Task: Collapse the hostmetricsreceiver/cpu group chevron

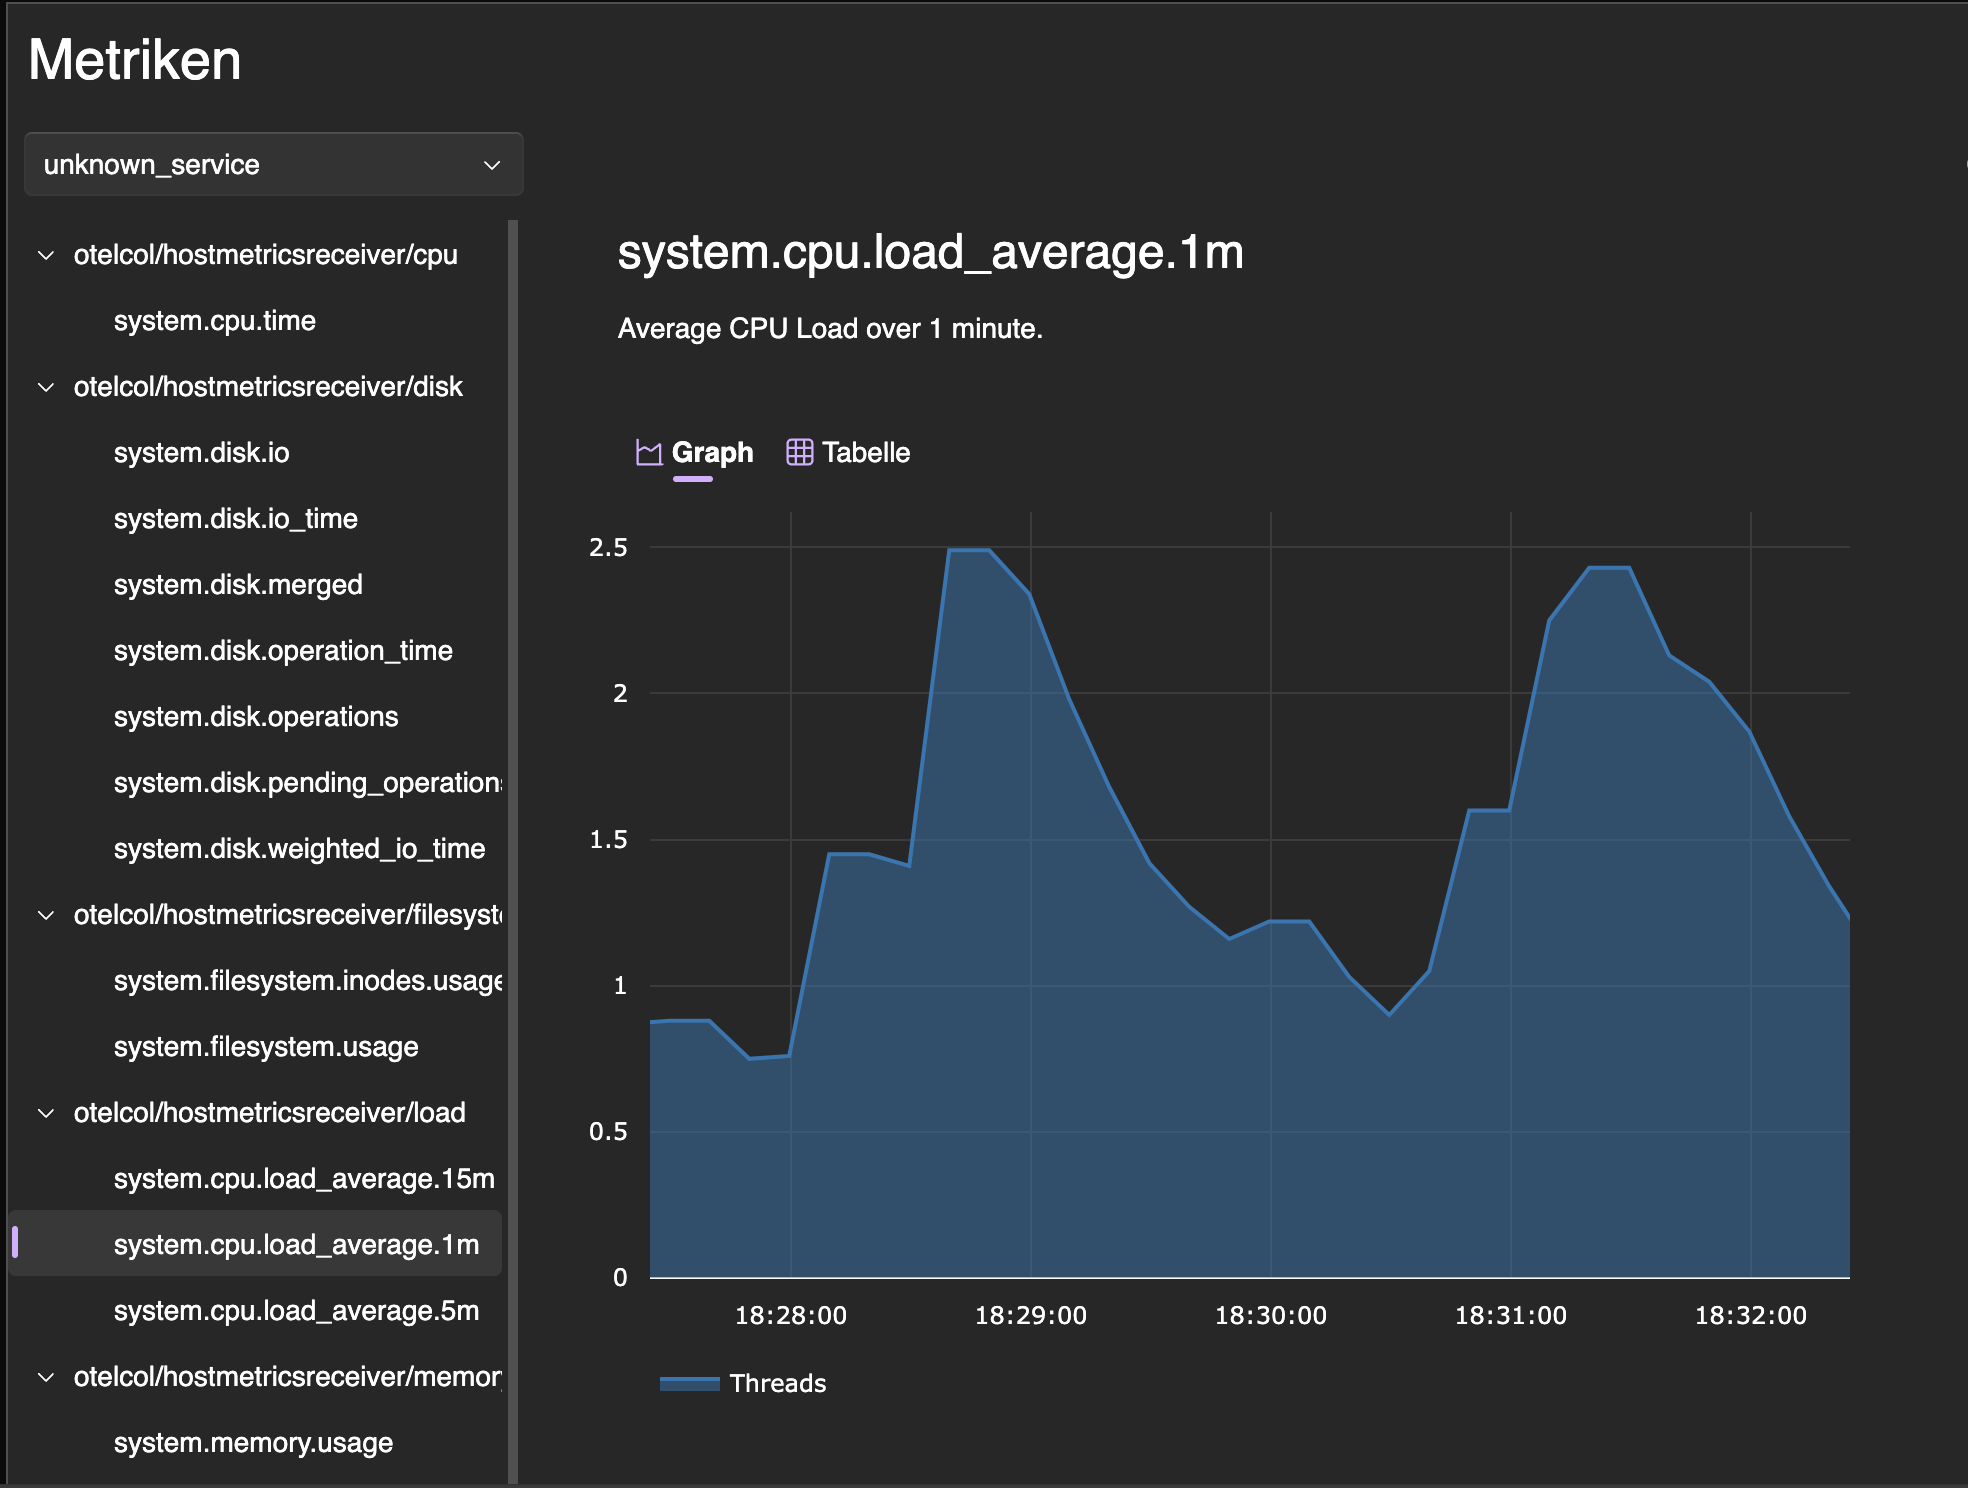Action: [46, 255]
